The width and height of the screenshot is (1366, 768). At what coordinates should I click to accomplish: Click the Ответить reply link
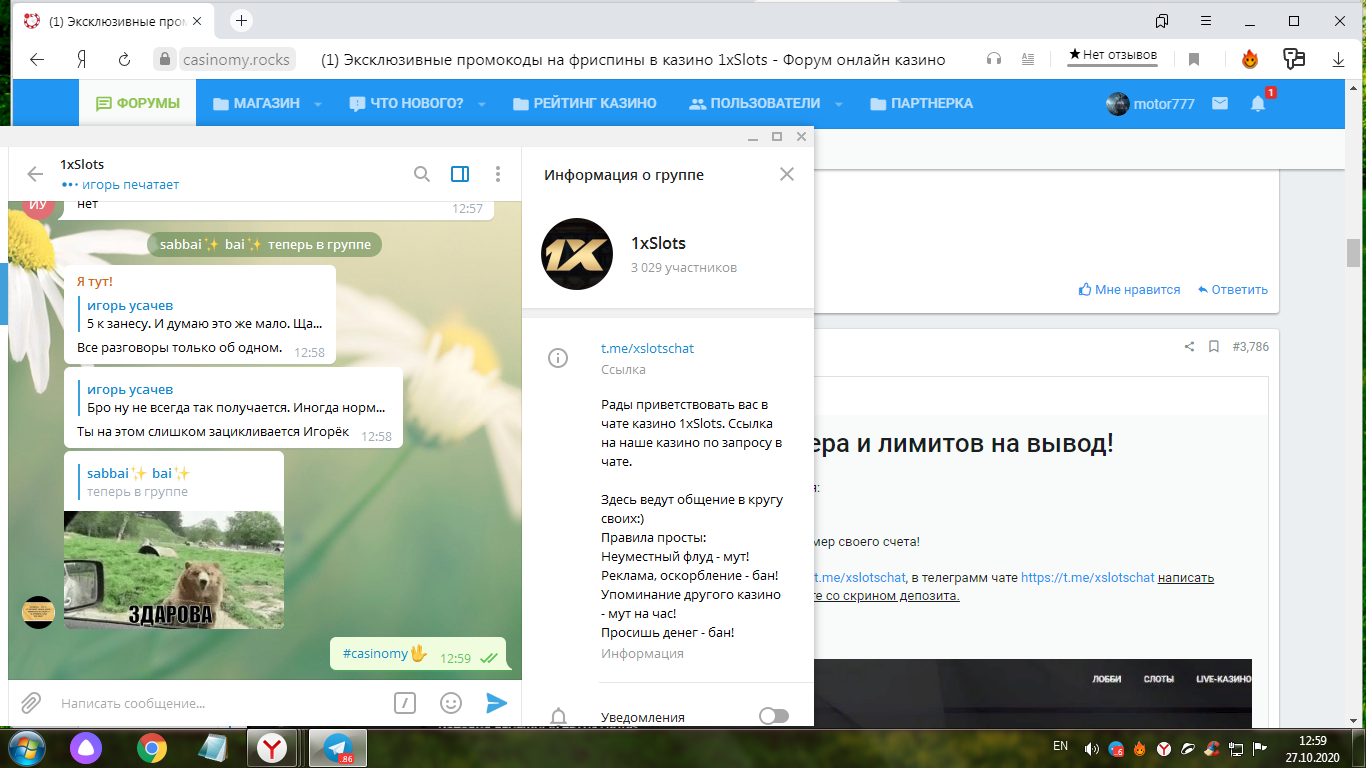click(x=1232, y=290)
